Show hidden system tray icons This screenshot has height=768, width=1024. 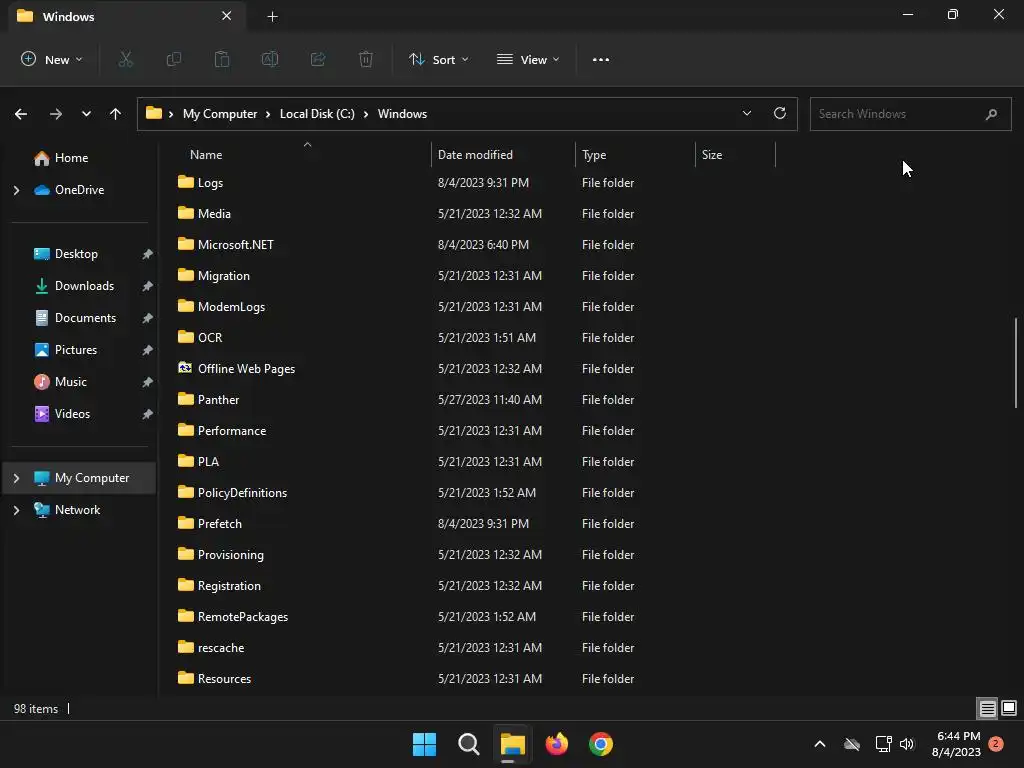pos(820,744)
